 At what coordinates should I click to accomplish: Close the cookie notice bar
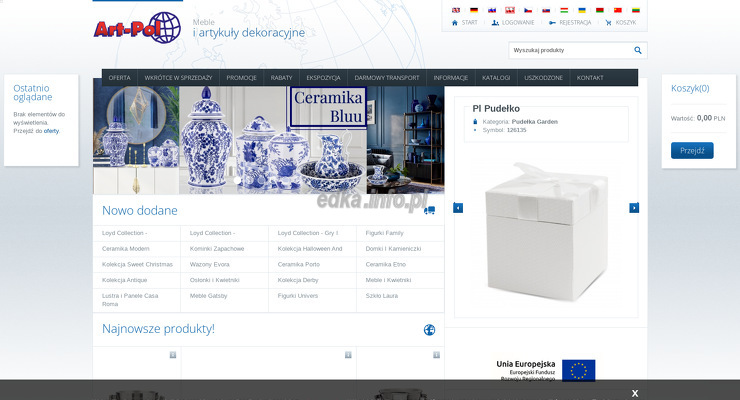pos(635,393)
